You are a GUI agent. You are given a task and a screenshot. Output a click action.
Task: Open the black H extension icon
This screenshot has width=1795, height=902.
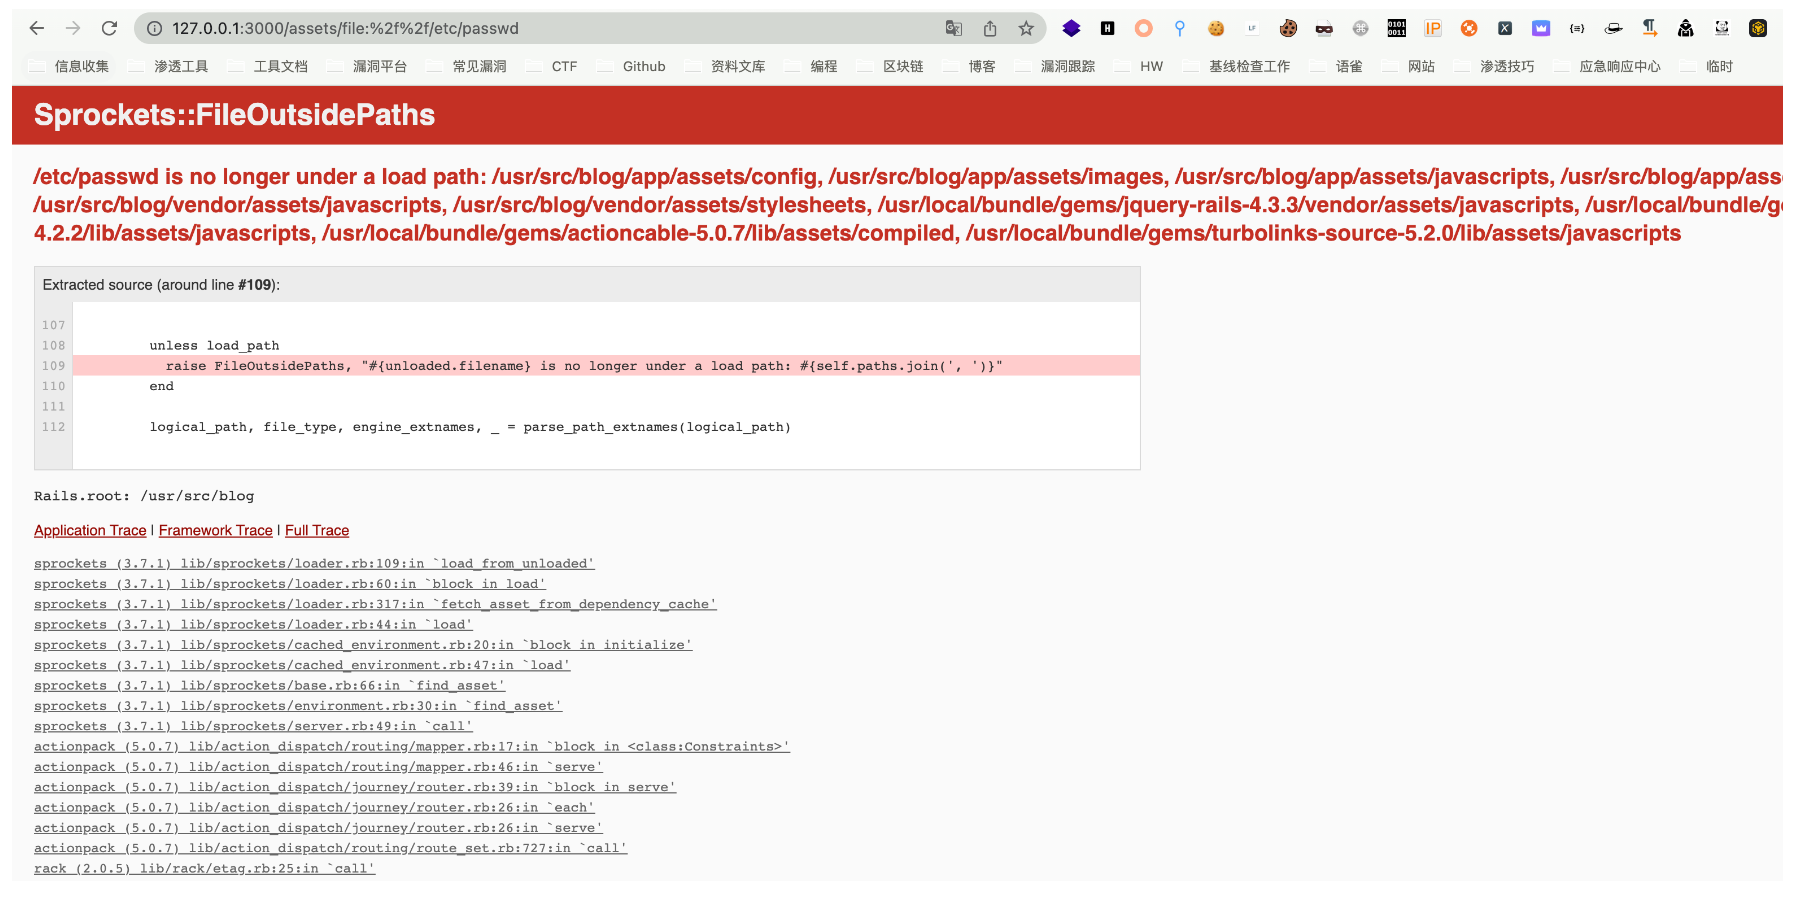click(1108, 29)
